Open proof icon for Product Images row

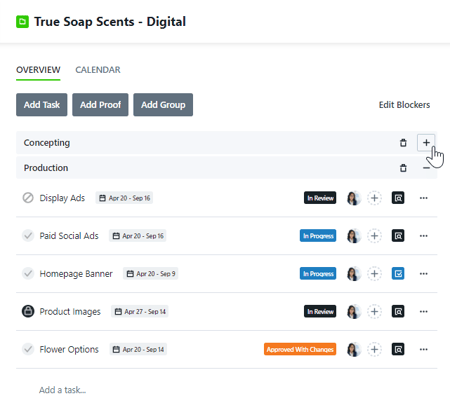point(398,312)
